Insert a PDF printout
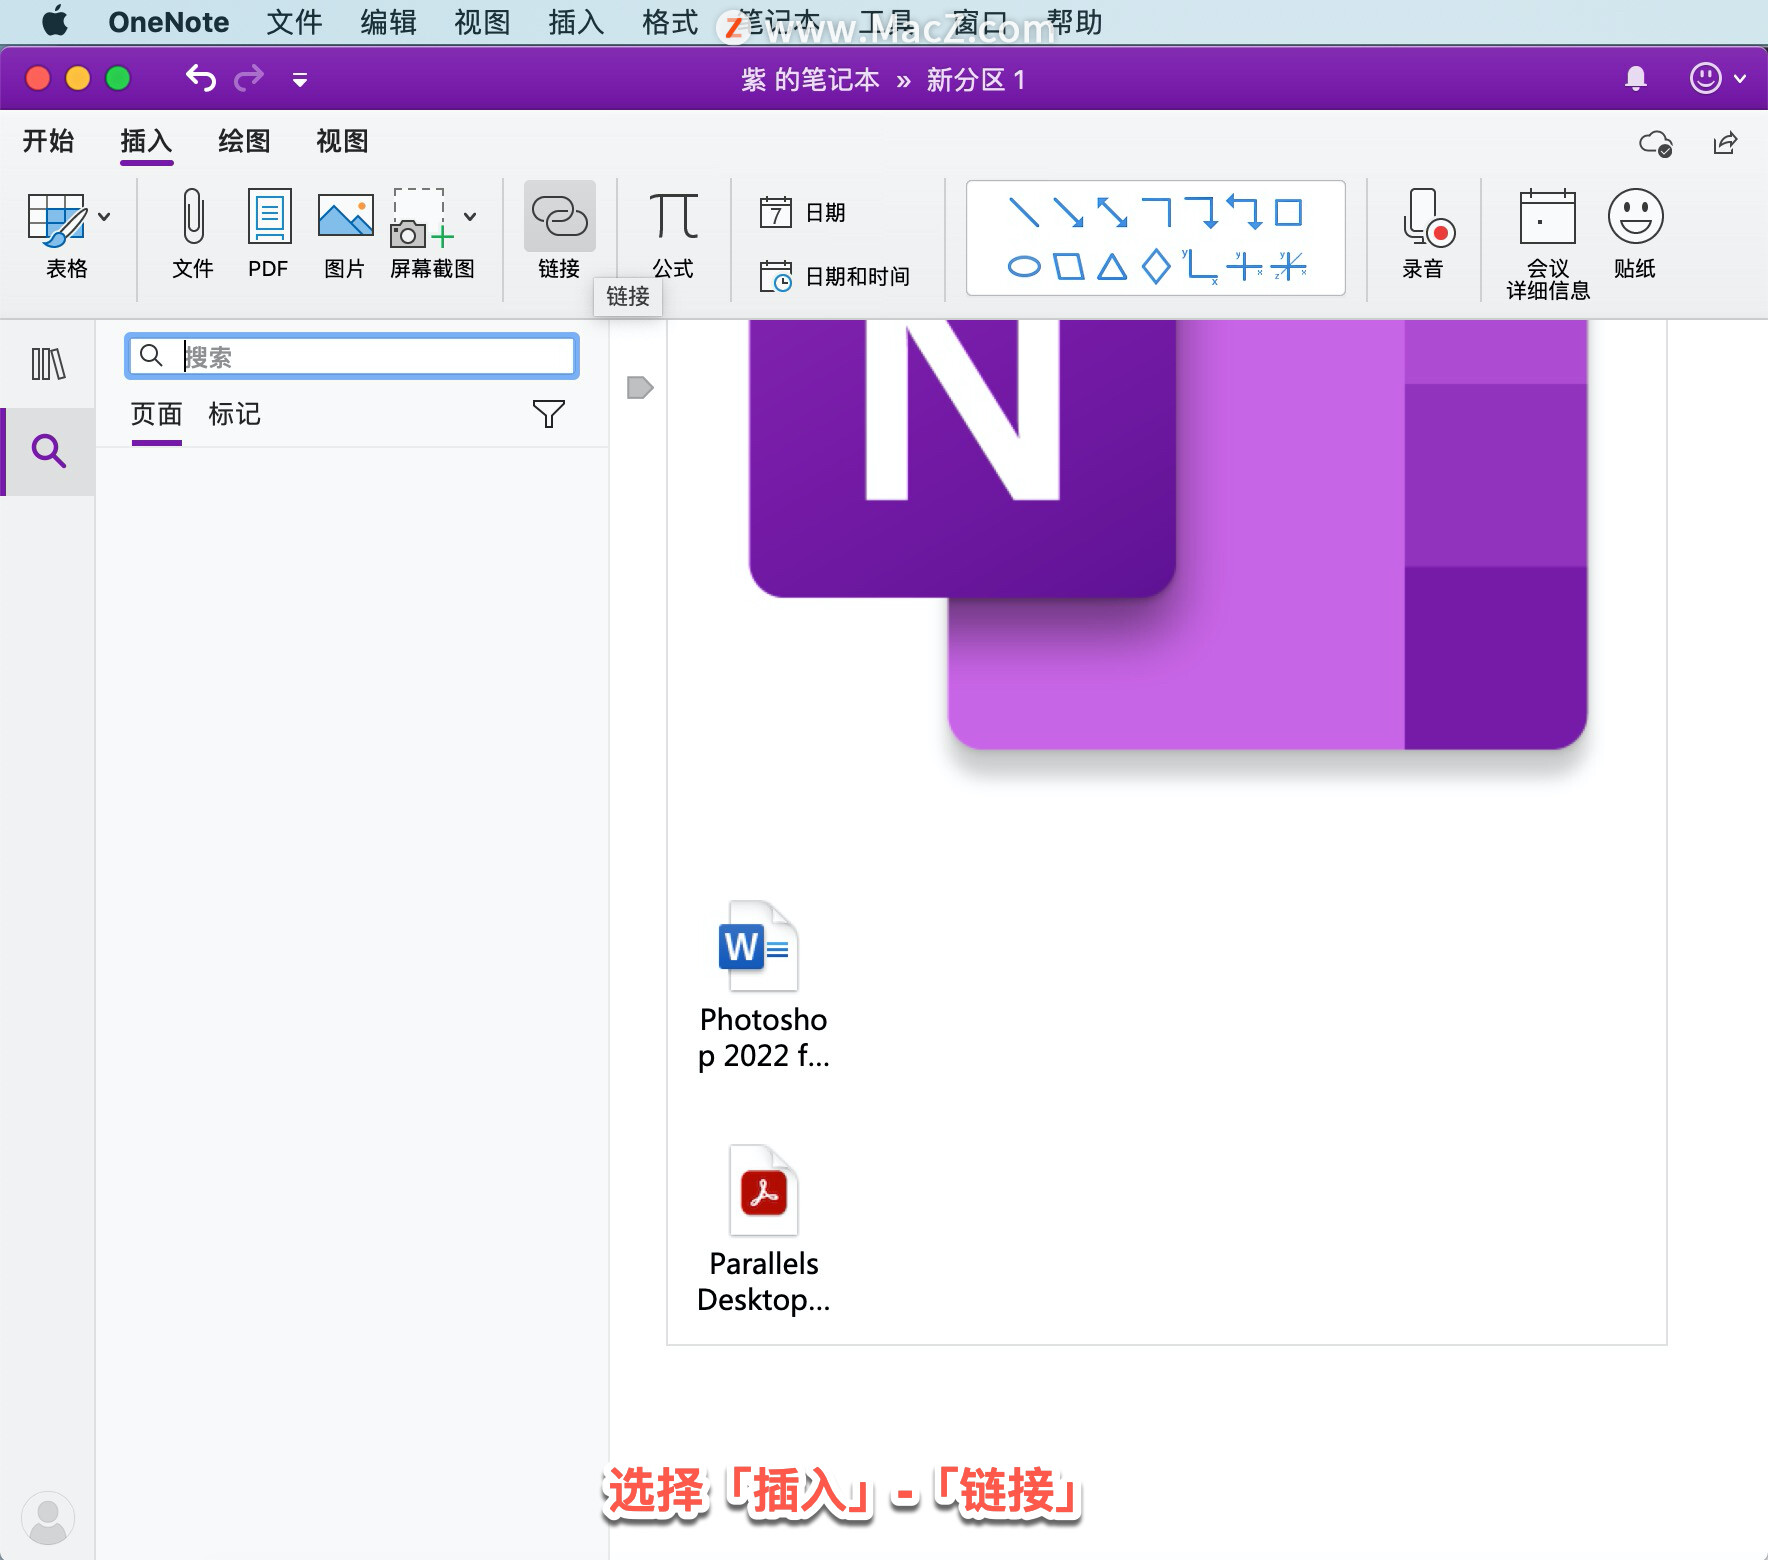1768x1560 pixels. [269, 235]
